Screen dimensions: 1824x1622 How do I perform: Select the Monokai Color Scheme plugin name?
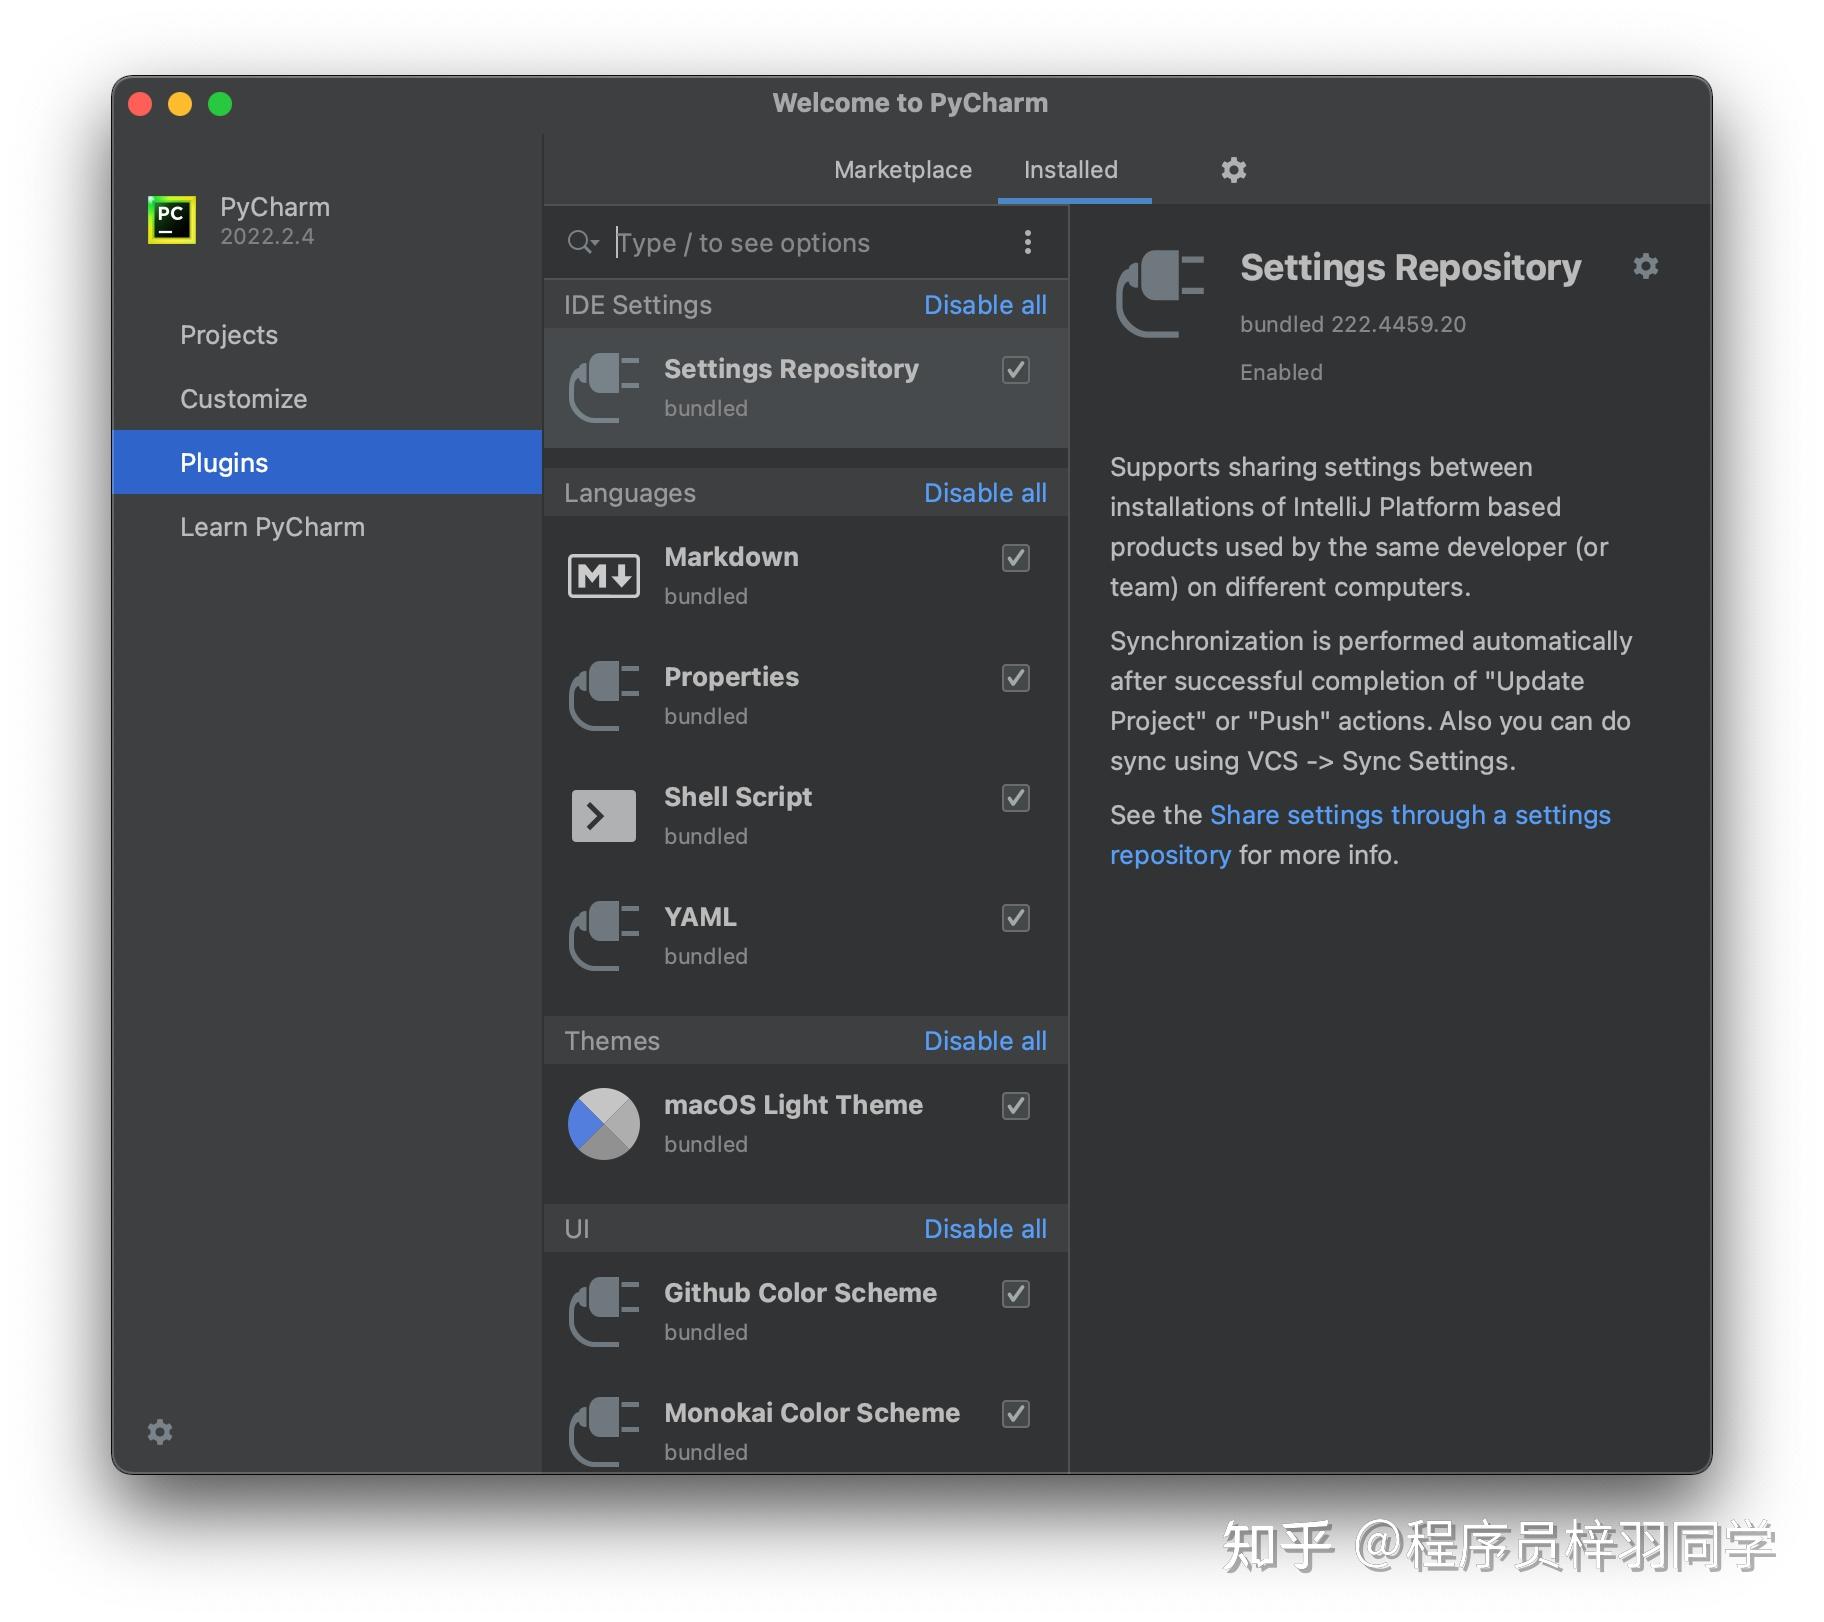(812, 1413)
